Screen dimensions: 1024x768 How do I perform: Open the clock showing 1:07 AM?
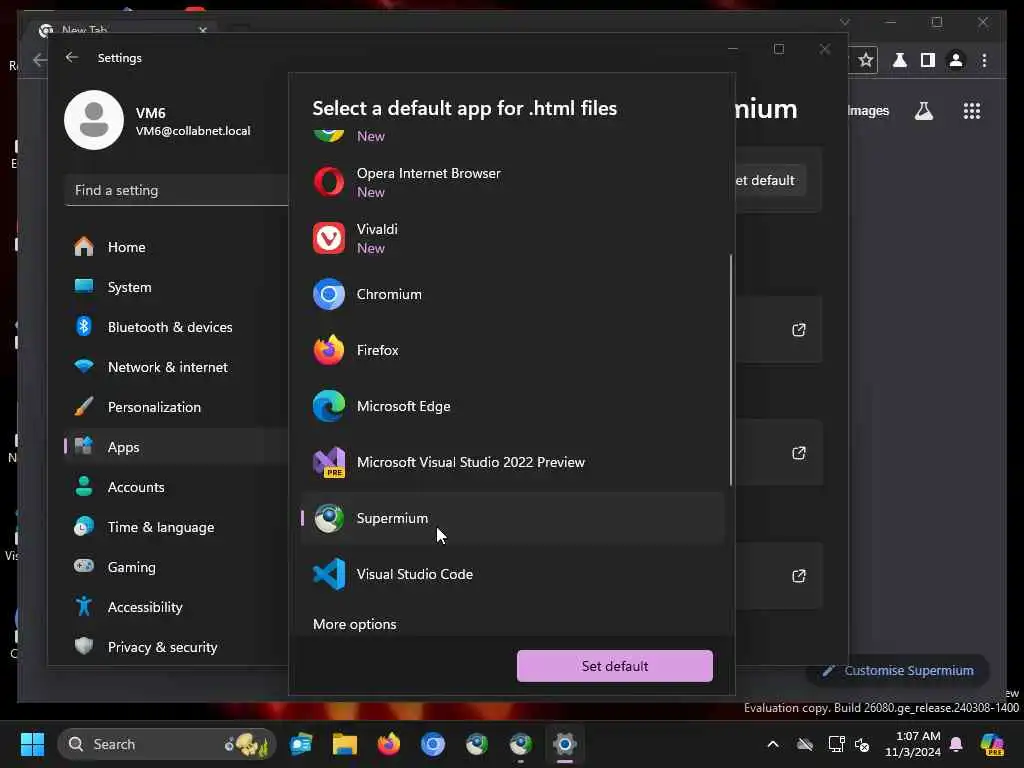(x=913, y=744)
